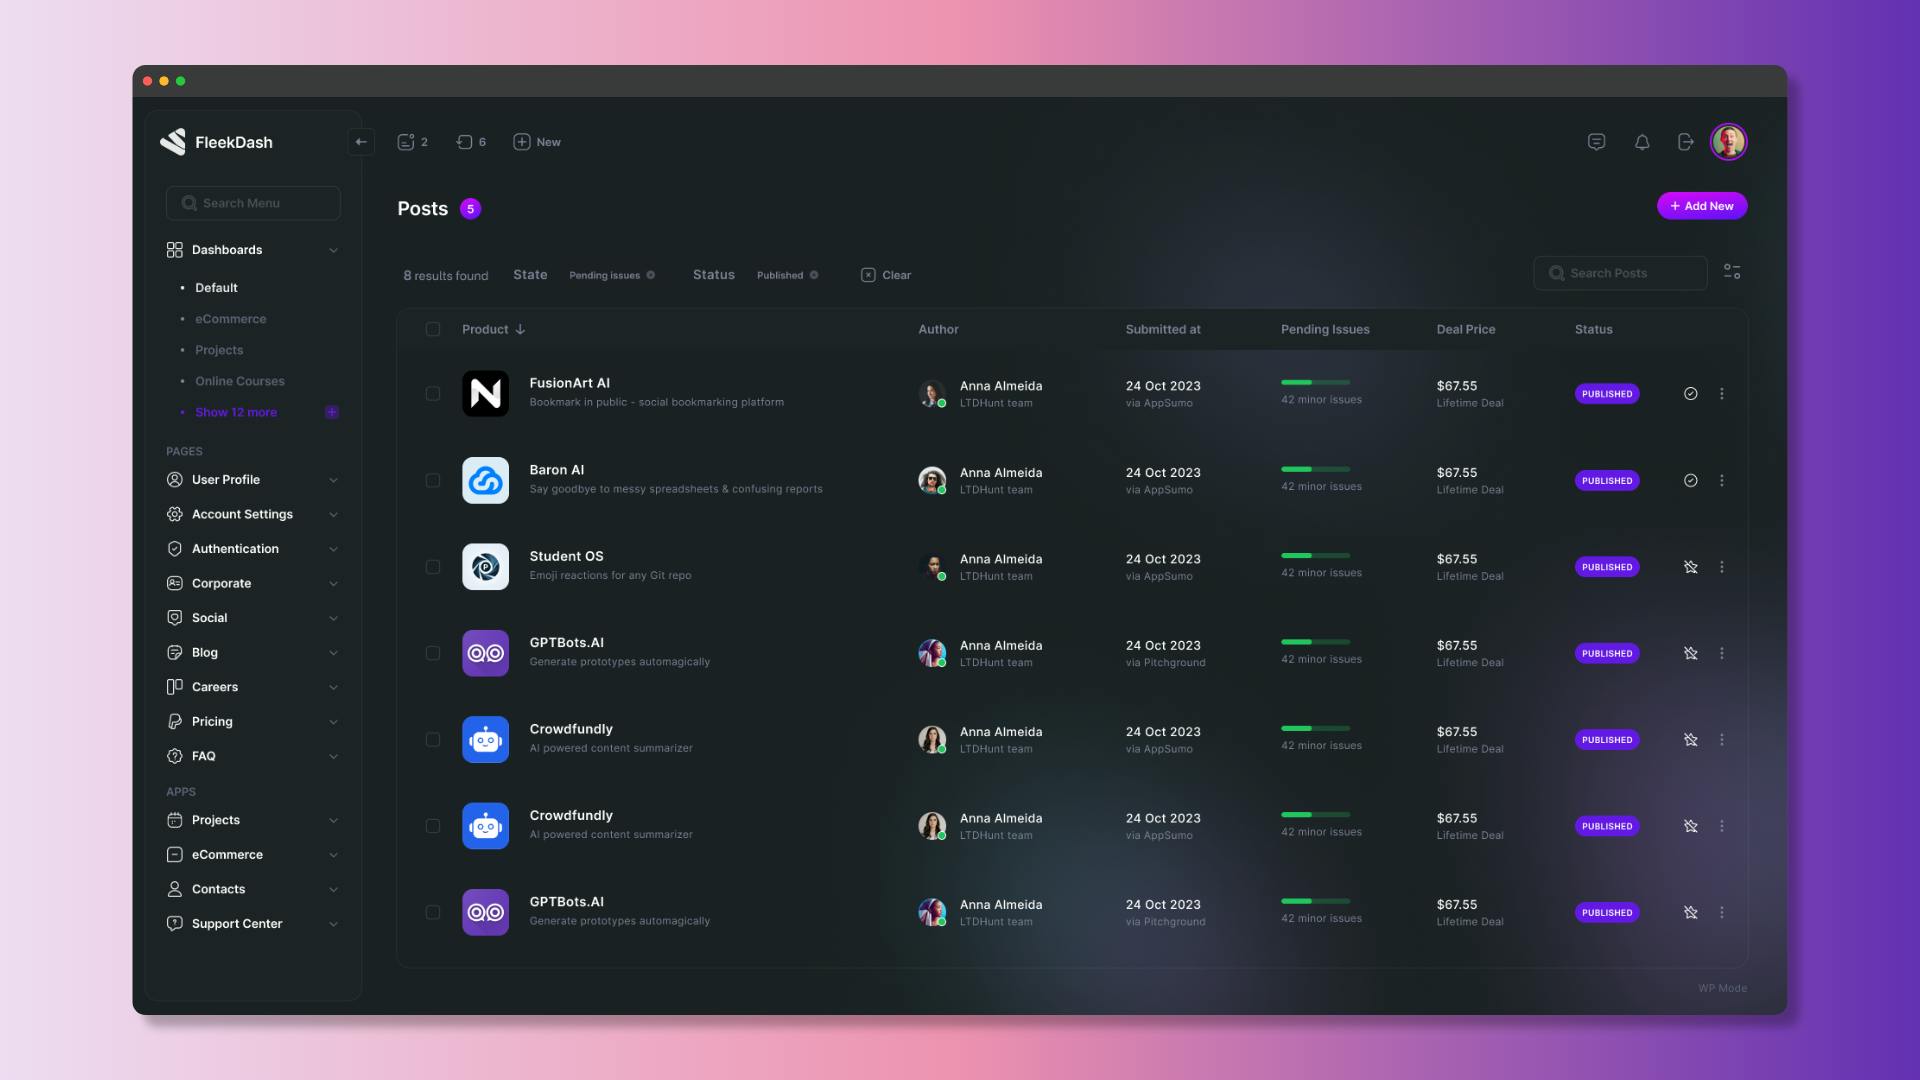This screenshot has width=1920, height=1080.
Task: Open the chat messages icon in header
Action: point(1596,142)
